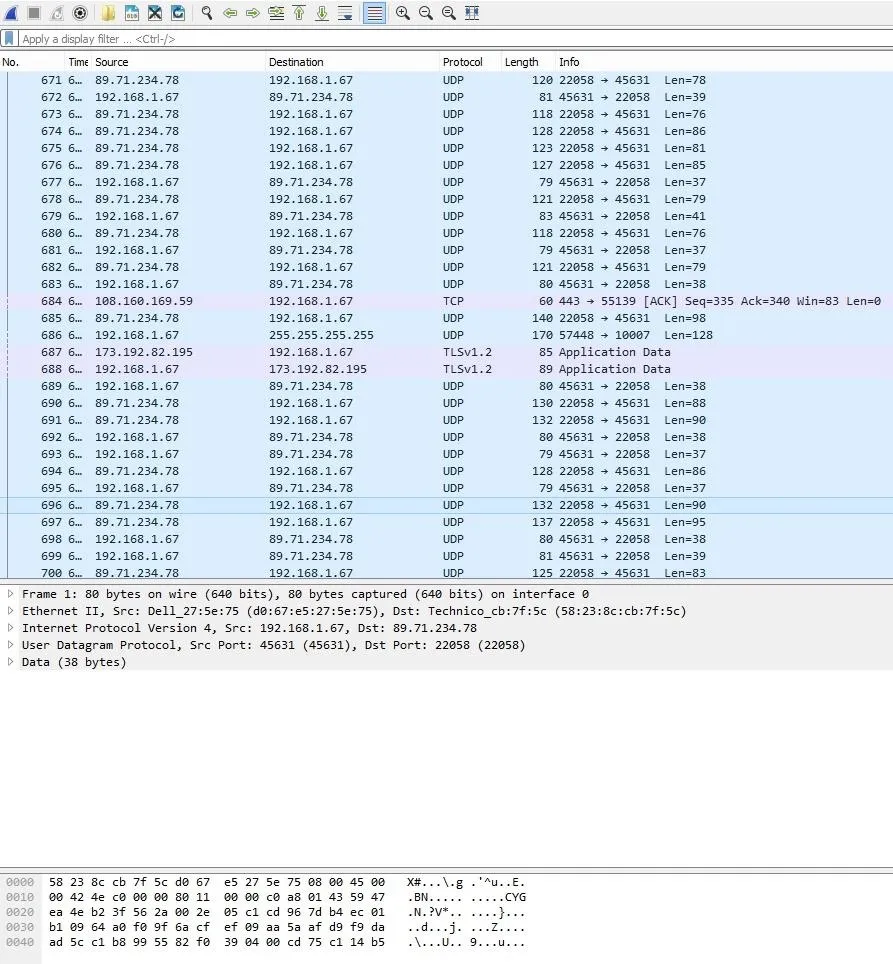Reload this capture file

tap(178, 13)
